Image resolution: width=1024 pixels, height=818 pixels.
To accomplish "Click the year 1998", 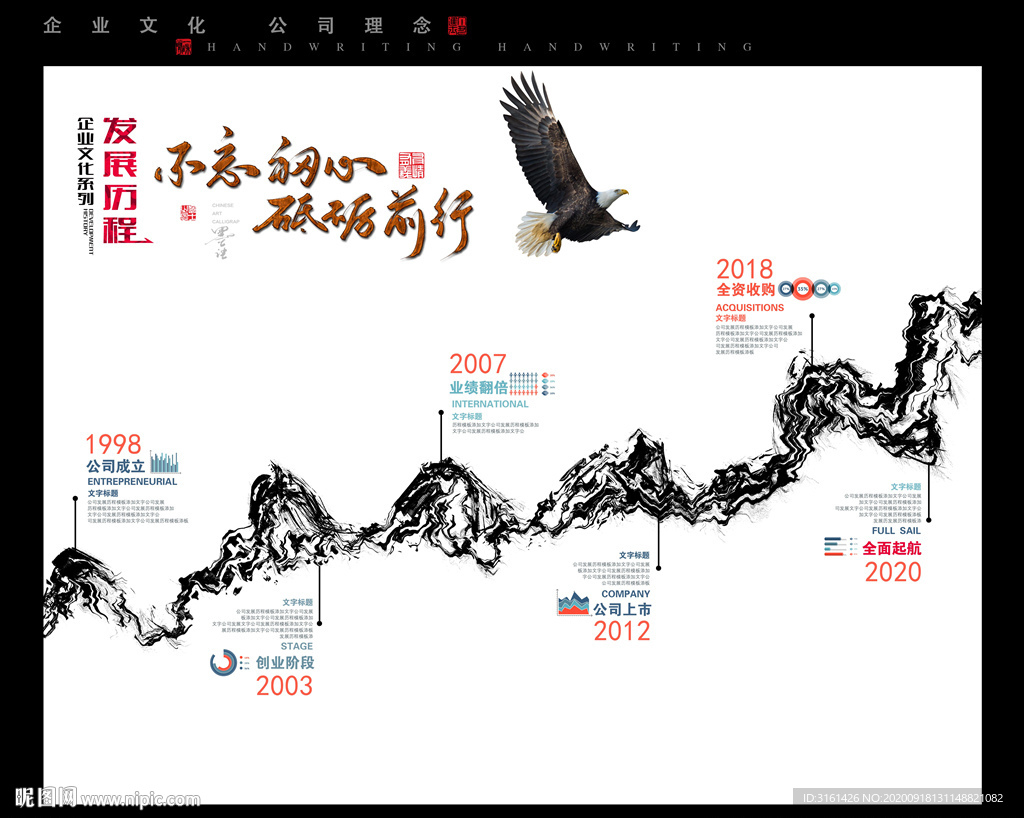I will [x=114, y=445].
